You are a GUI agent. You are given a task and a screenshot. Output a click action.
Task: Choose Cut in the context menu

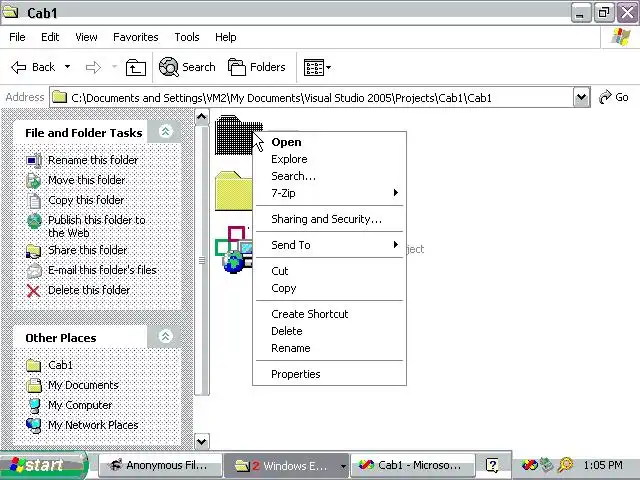coord(329,271)
